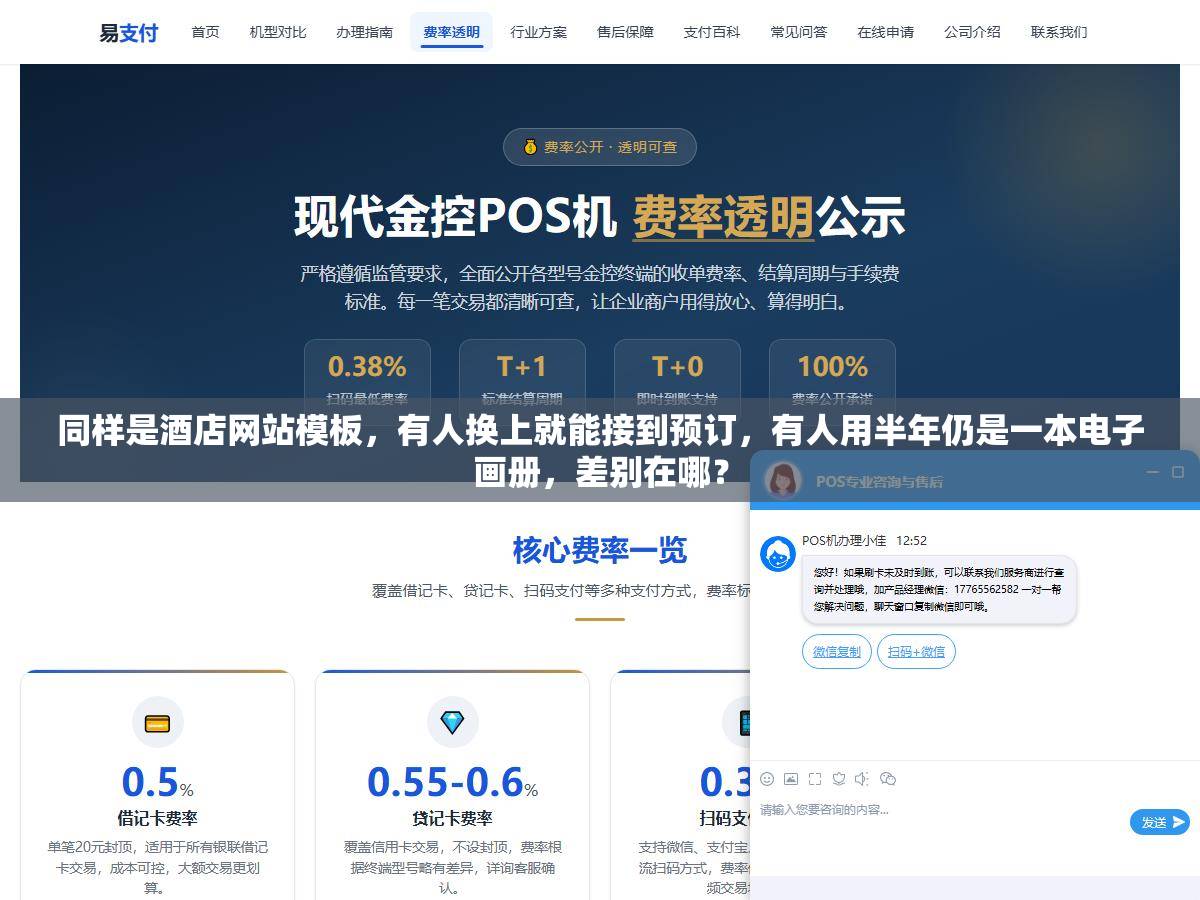Click the POS机办理小佳 12:52 sender label
1200x900 pixels.
(864, 540)
